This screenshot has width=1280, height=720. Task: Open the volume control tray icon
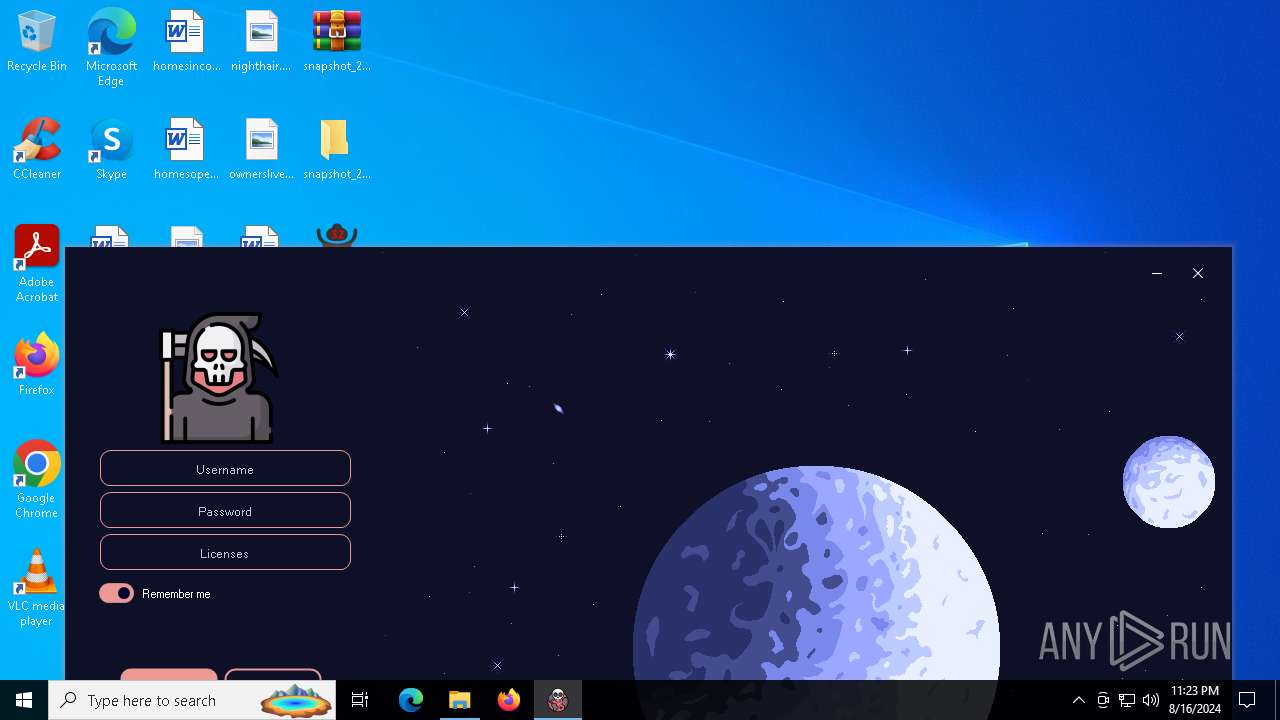[x=1151, y=700]
